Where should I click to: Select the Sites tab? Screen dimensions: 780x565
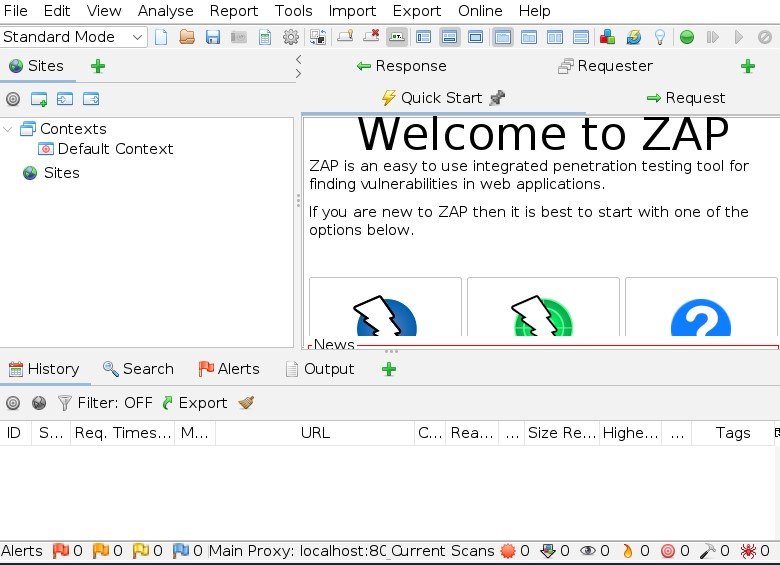click(37, 66)
